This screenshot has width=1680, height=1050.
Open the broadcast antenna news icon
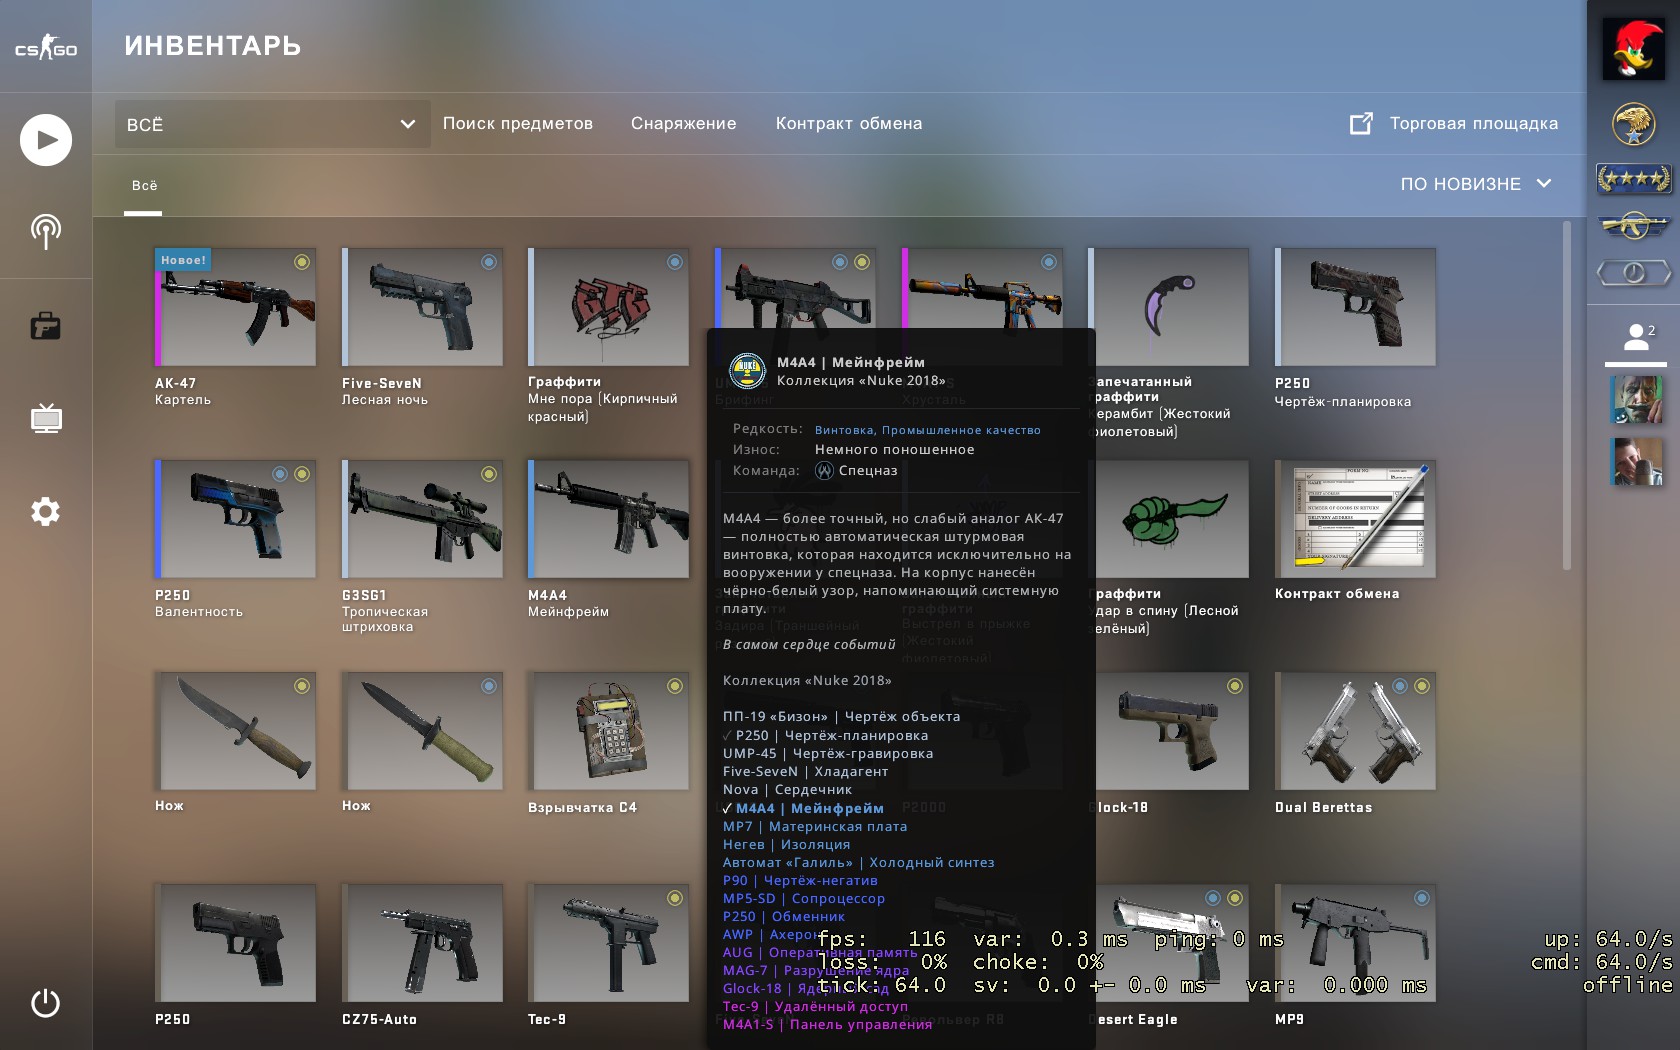(x=46, y=231)
